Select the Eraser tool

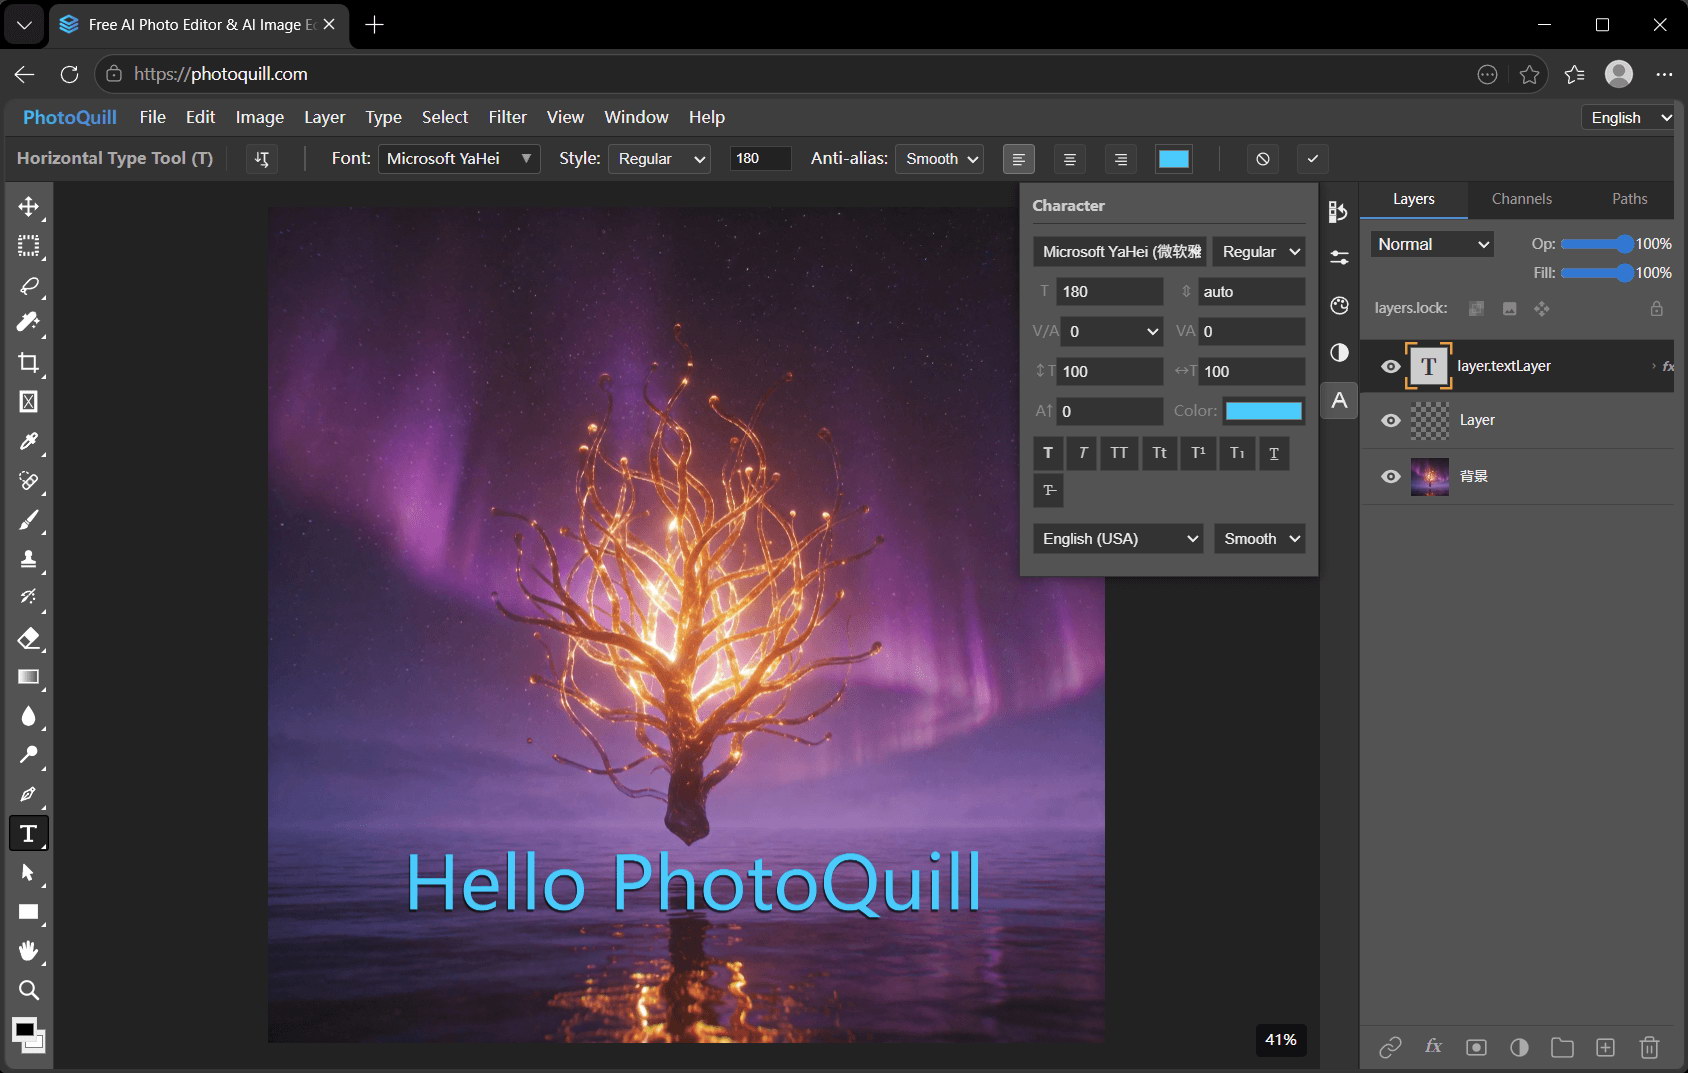point(28,638)
